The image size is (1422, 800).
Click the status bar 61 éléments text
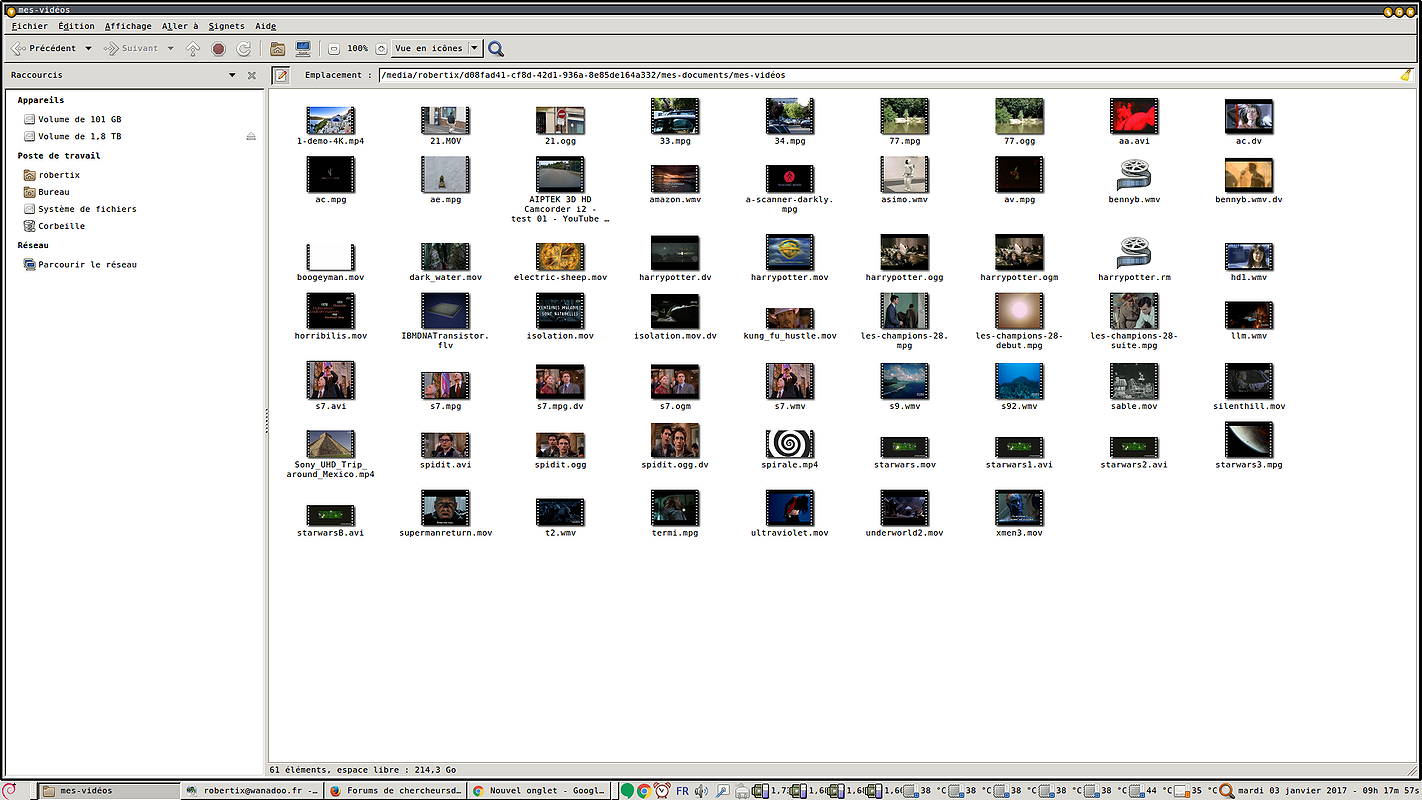click(x=363, y=770)
